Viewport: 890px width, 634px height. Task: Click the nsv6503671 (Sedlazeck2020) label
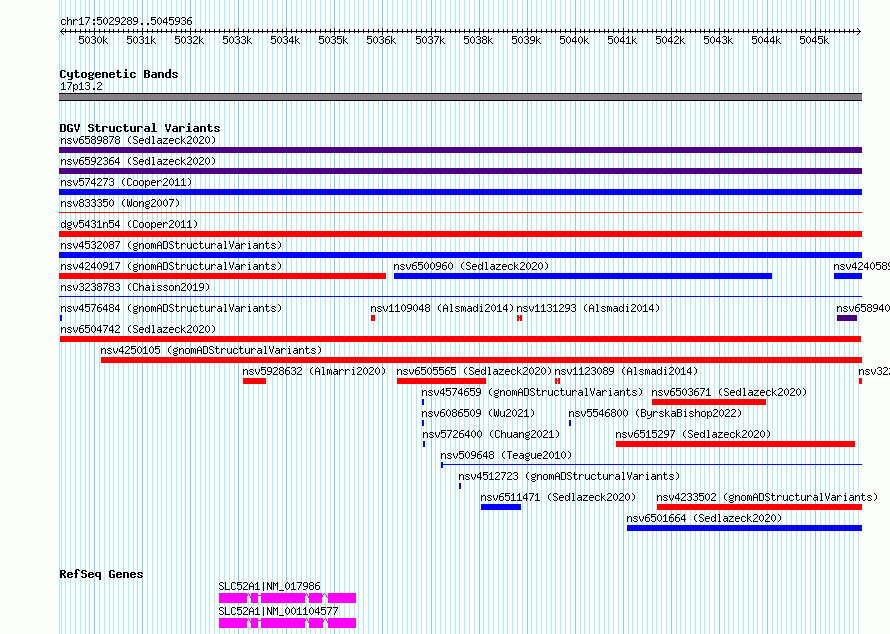tap(729, 392)
